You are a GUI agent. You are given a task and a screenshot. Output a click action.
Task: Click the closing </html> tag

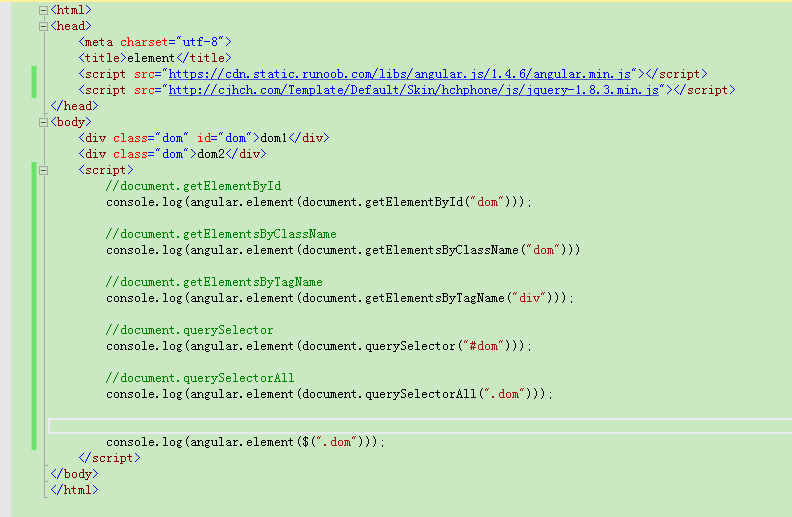point(74,490)
